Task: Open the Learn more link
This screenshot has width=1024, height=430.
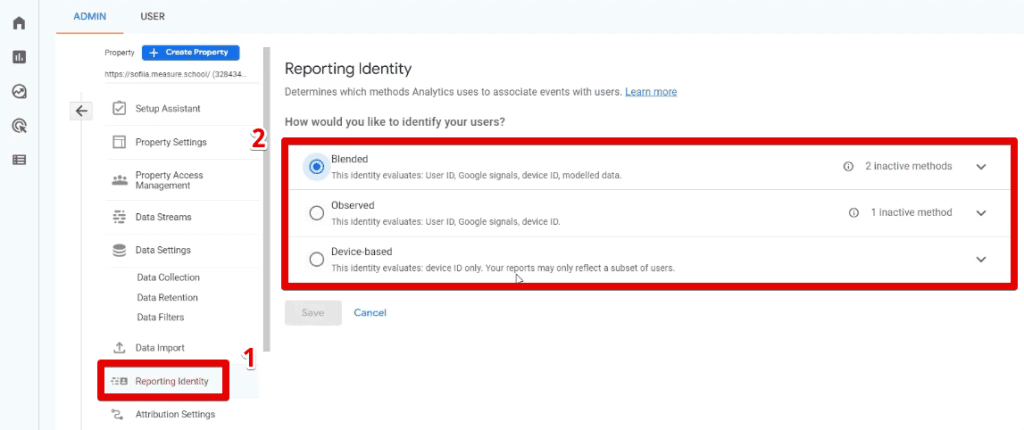Action: 650,92
